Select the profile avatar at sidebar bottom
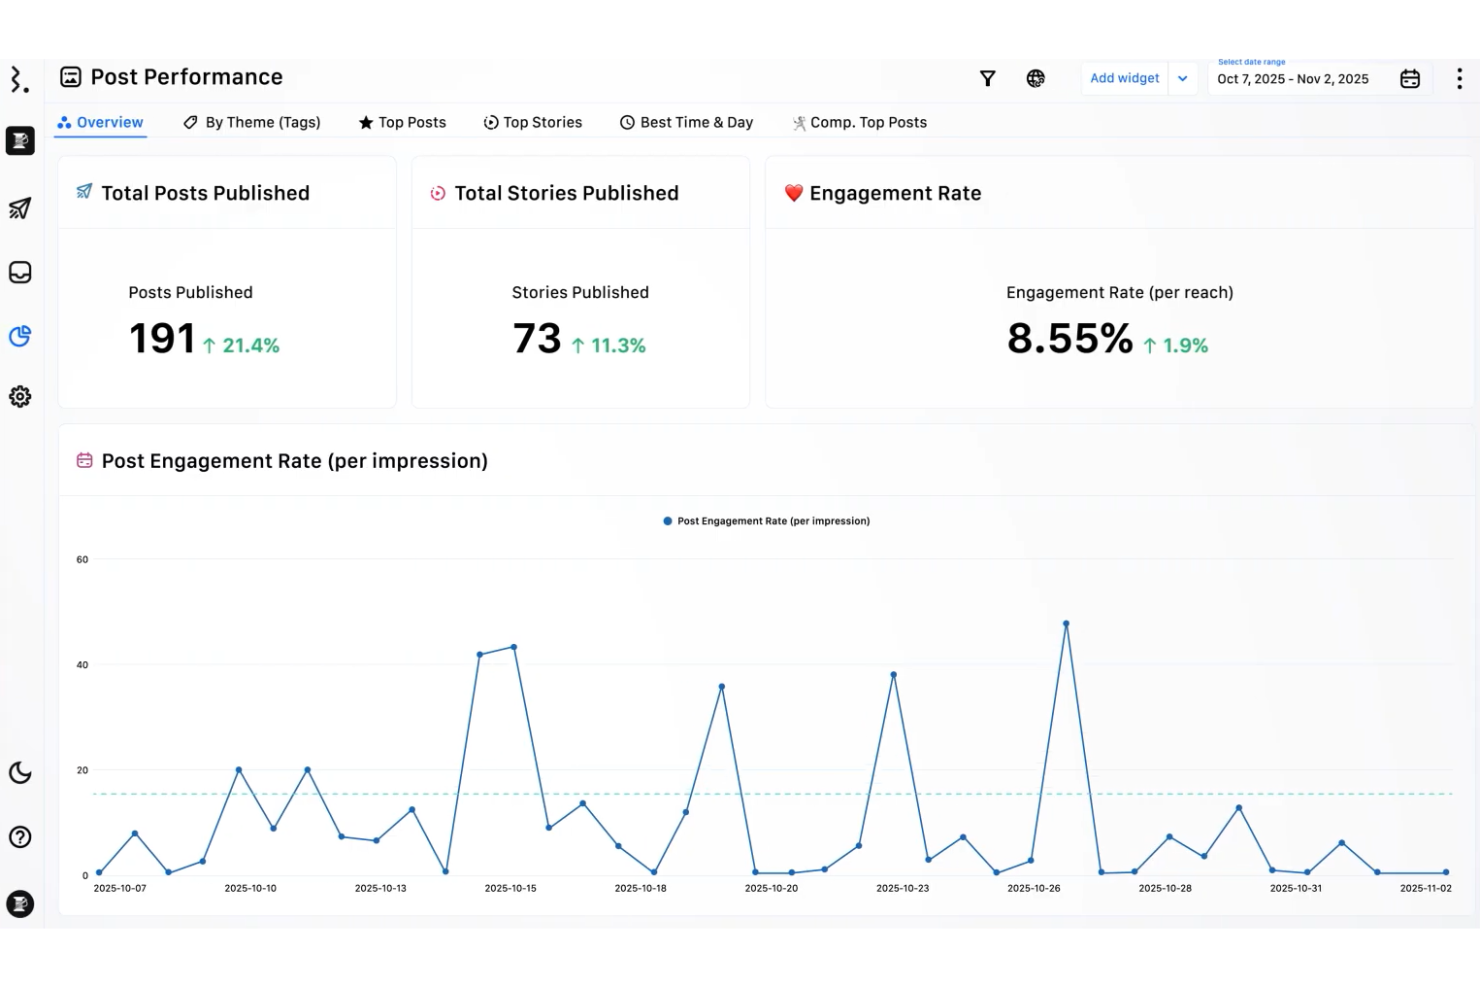Screen dimensions: 1480x987 (20, 903)
